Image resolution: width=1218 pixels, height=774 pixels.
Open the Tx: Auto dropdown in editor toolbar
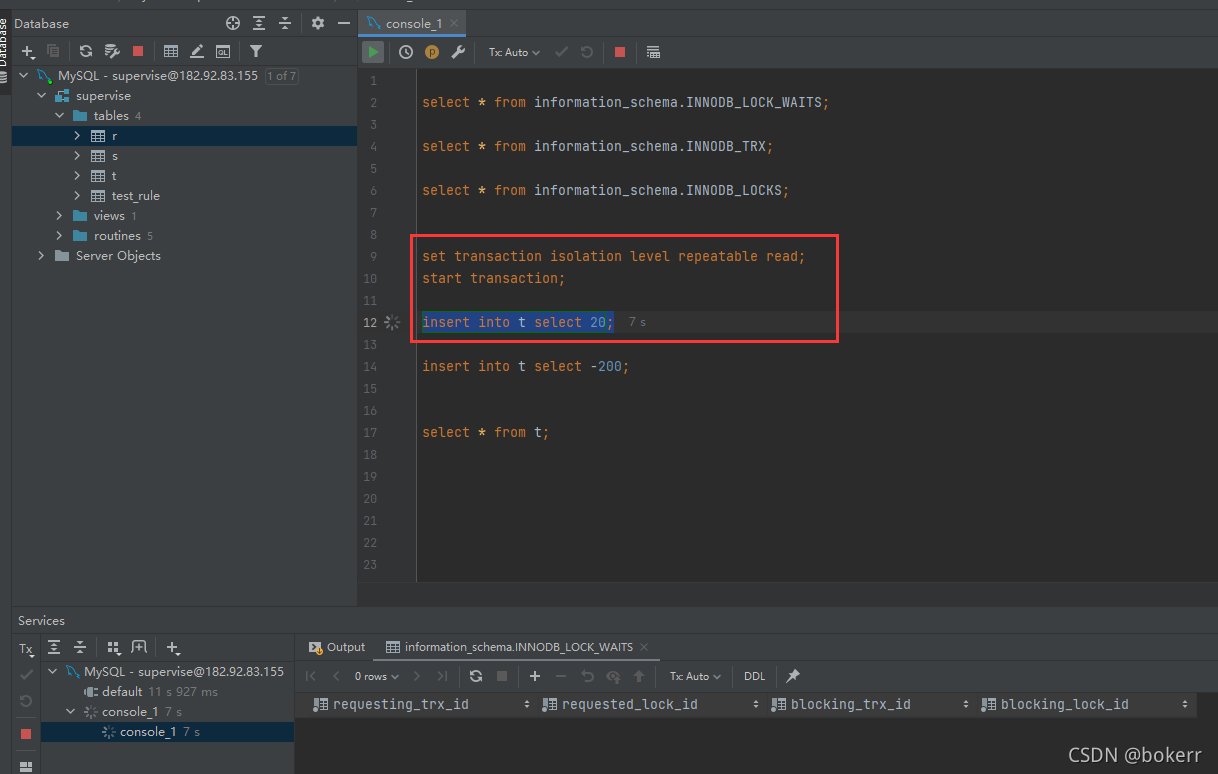pos(514,52)
